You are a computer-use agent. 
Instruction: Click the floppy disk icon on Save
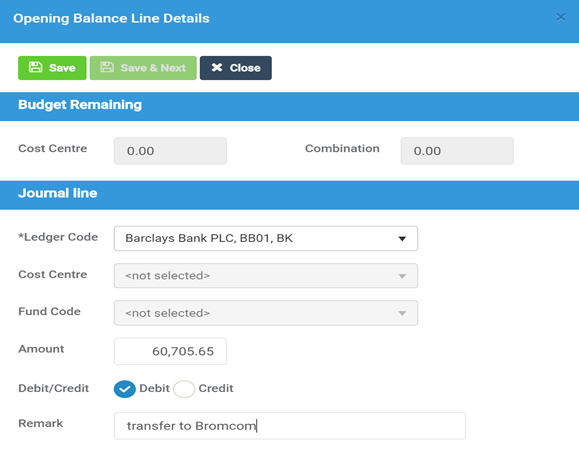35,67
